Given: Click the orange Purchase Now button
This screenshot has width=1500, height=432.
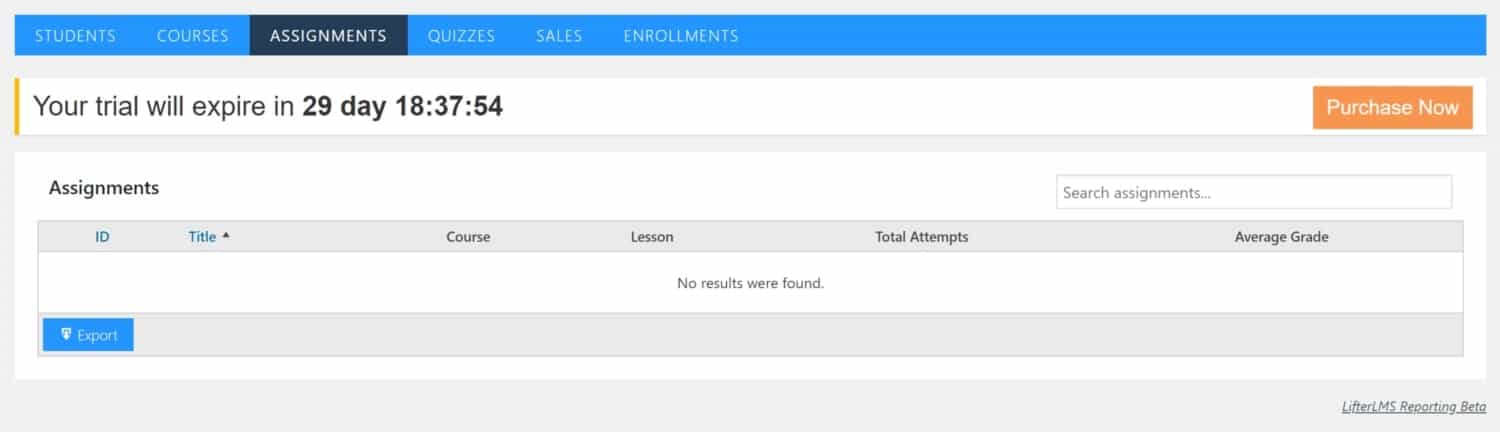Looking at the screenshot, I should [x=1392, y=107].
